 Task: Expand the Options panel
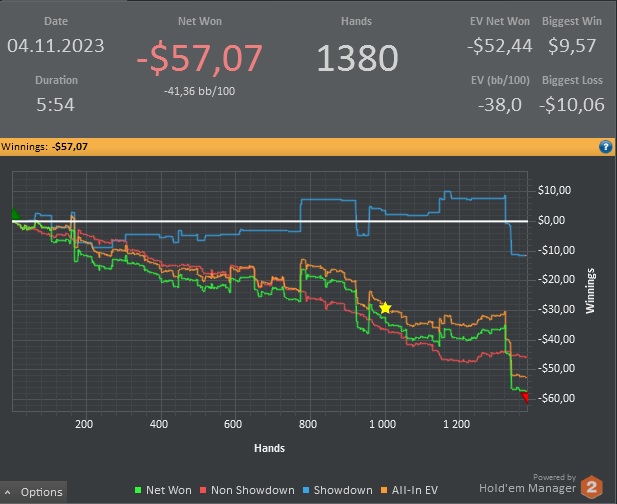pos(33,492)
